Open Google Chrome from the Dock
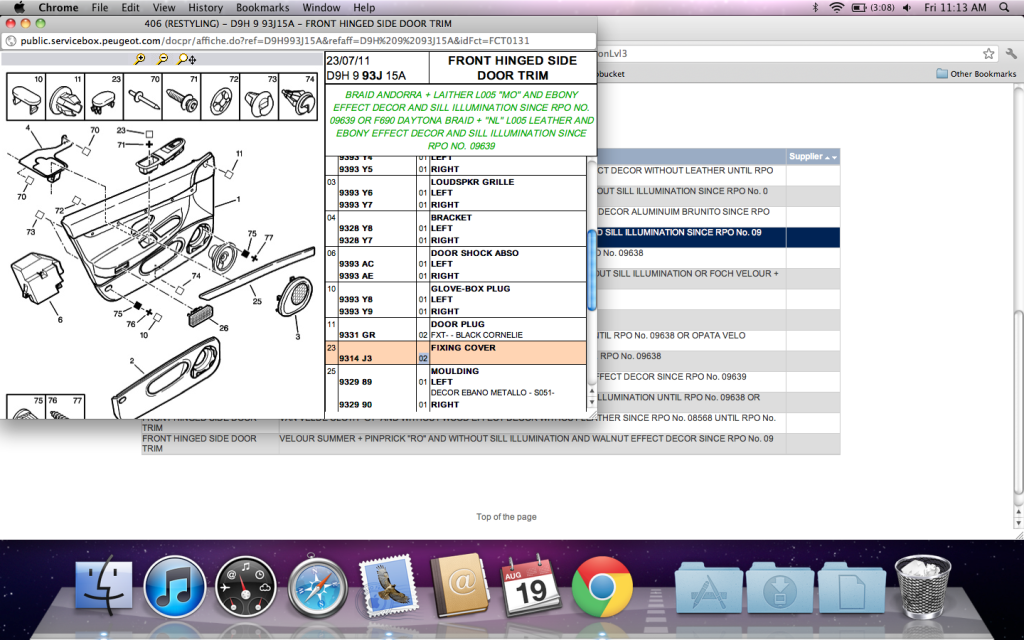This screenshot has width=1024, height=640. (x=602, y=586)
